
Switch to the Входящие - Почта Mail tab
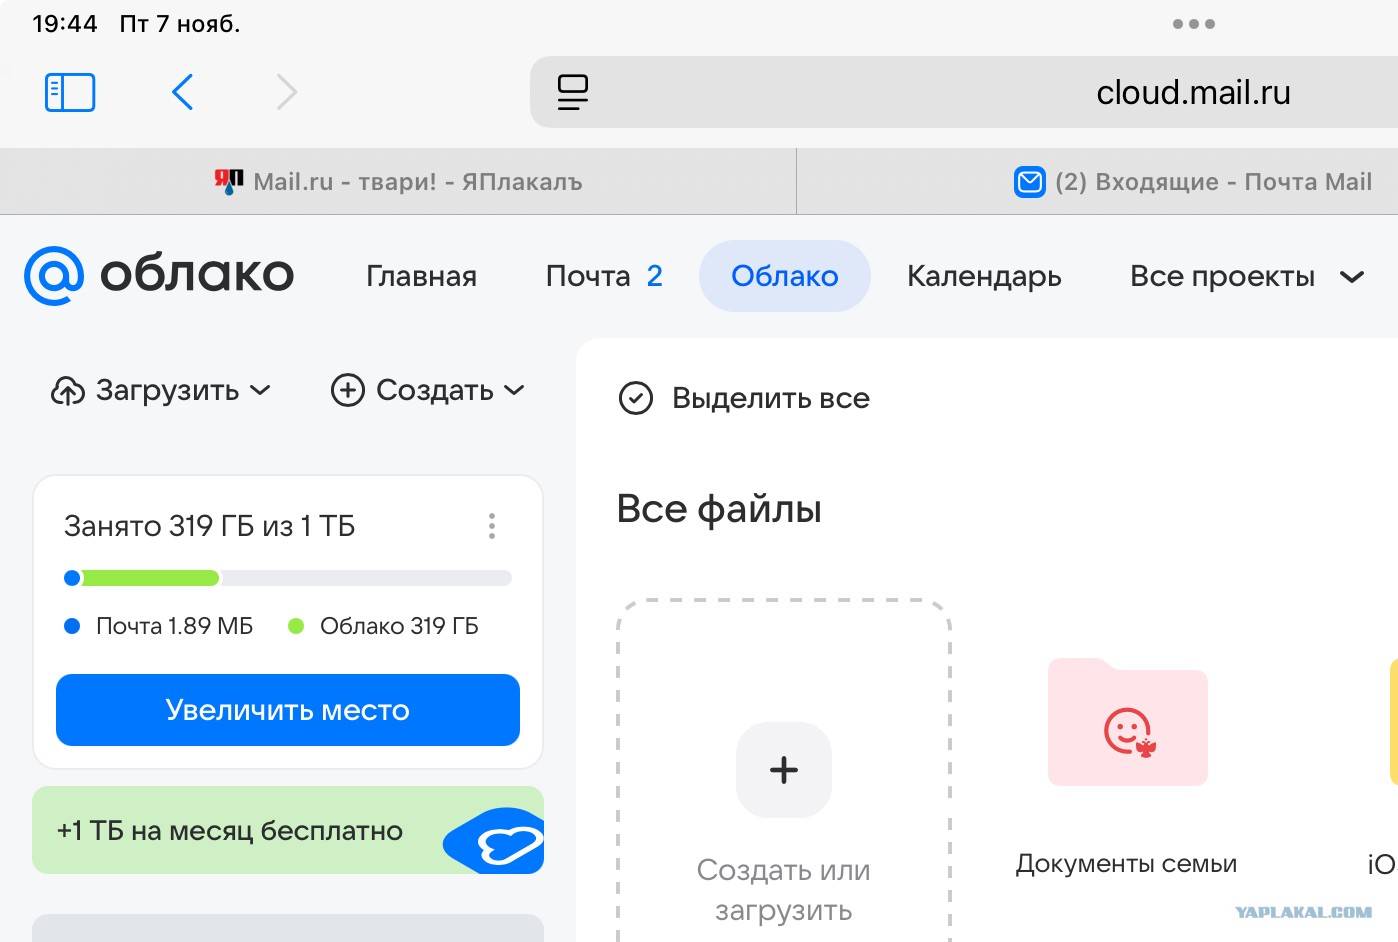[1098, 181]
